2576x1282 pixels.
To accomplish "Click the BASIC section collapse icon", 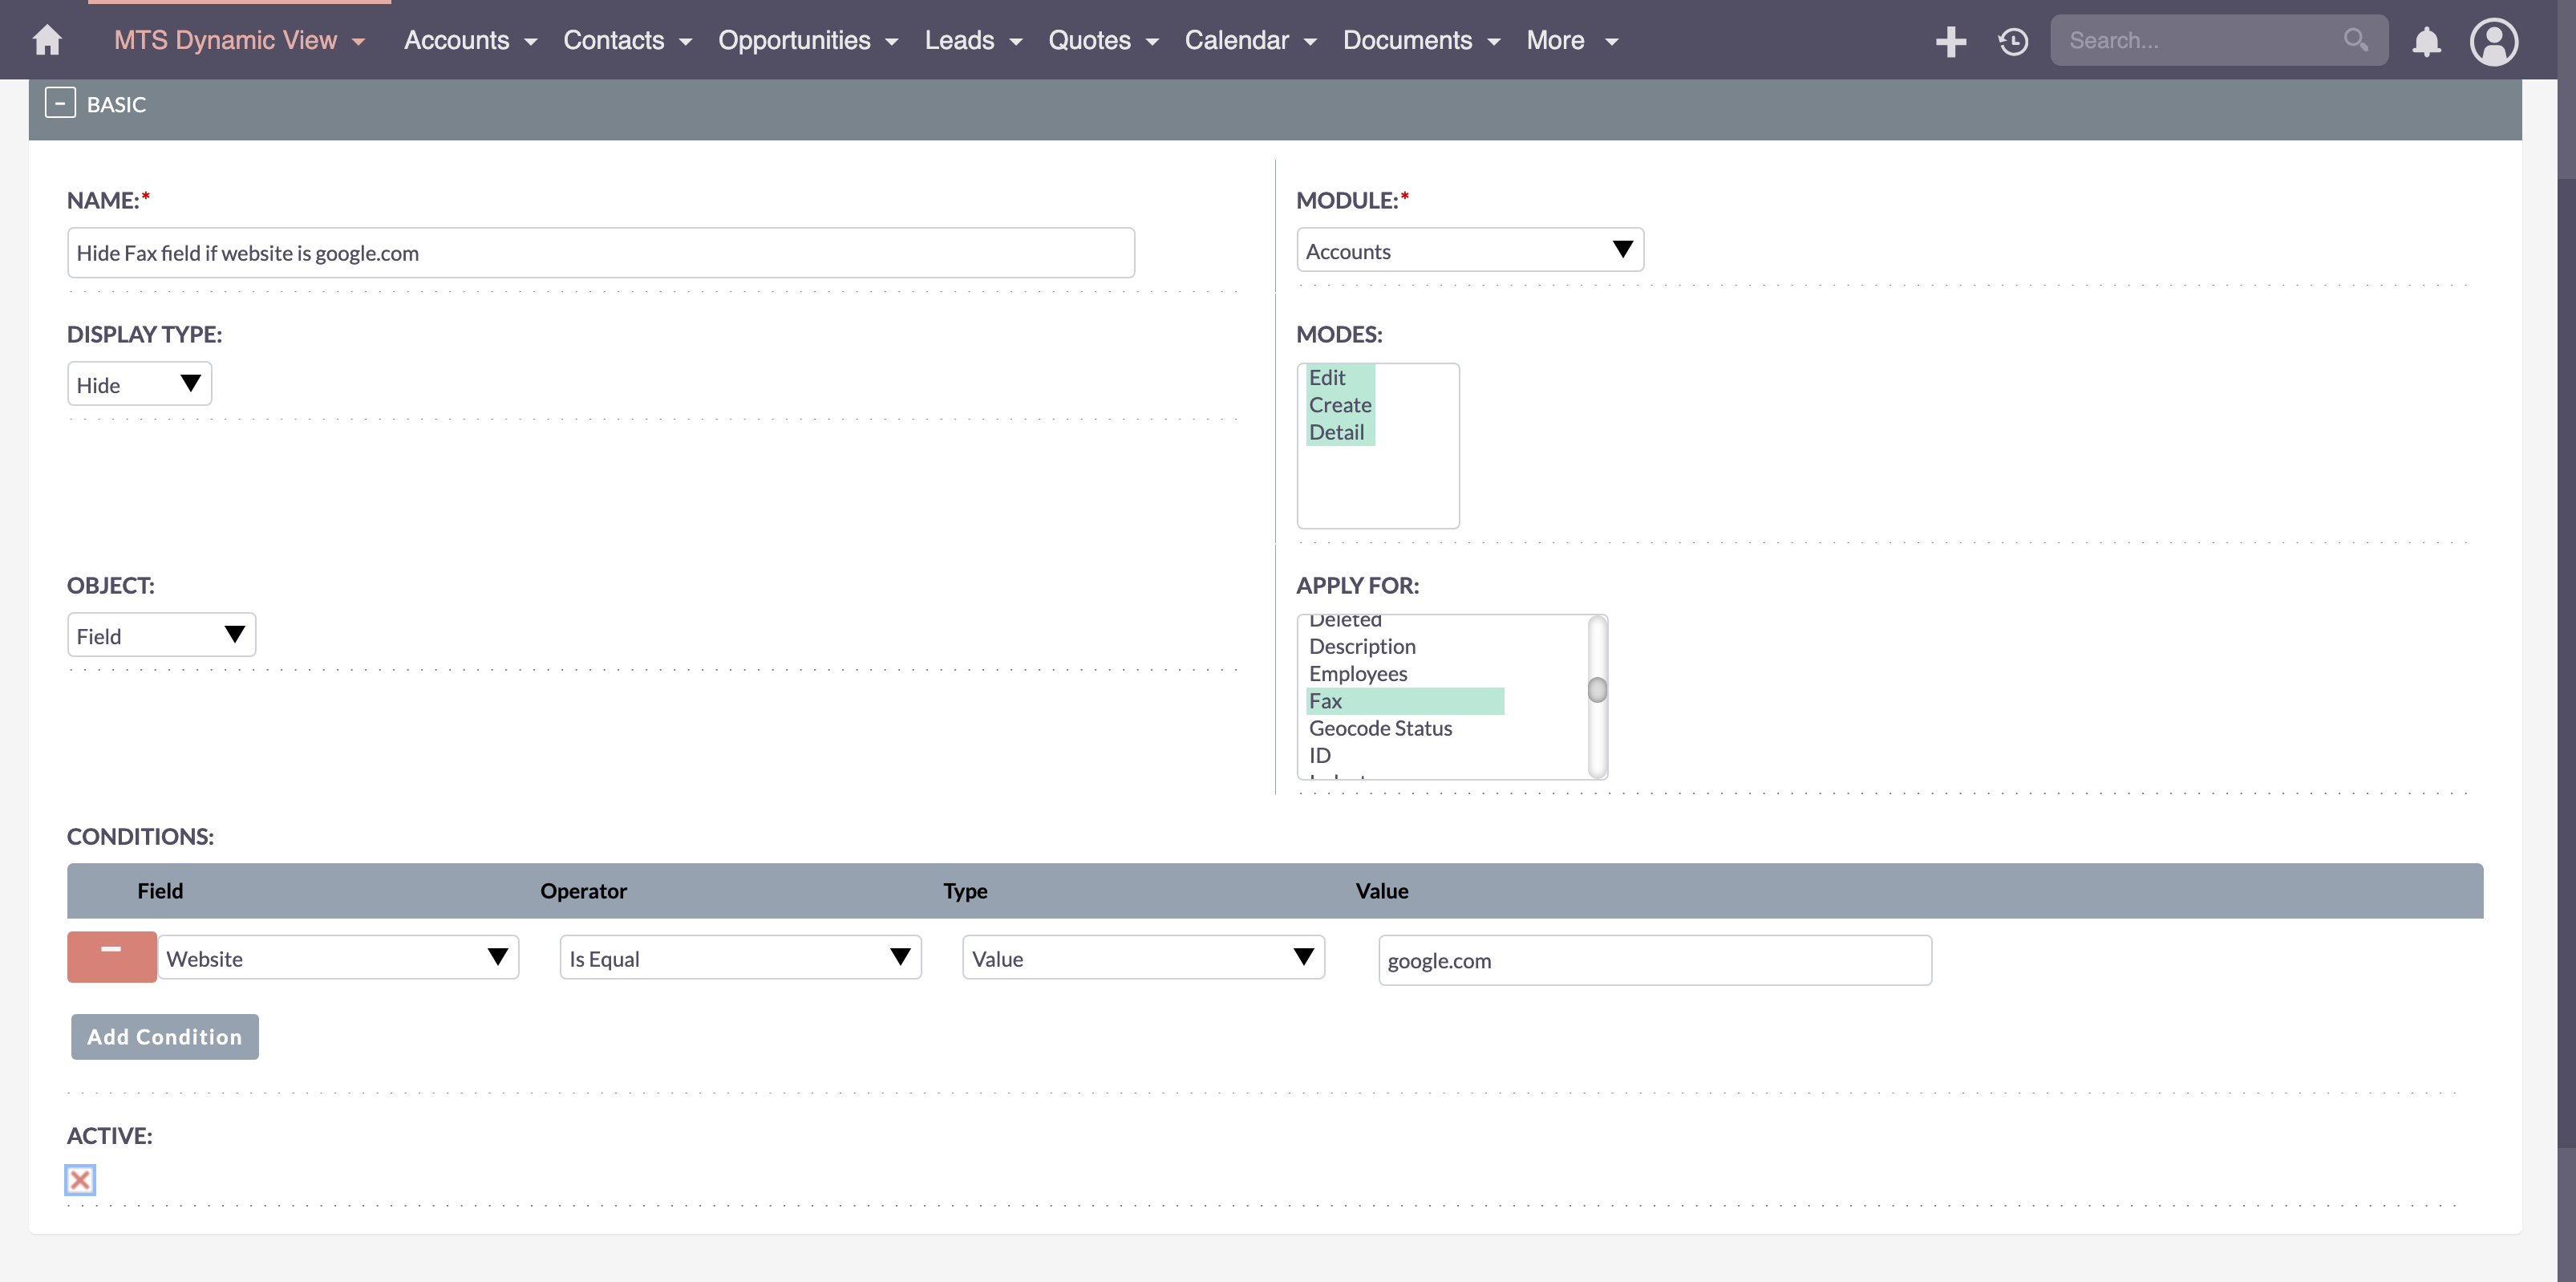I will tap(59, 102).
